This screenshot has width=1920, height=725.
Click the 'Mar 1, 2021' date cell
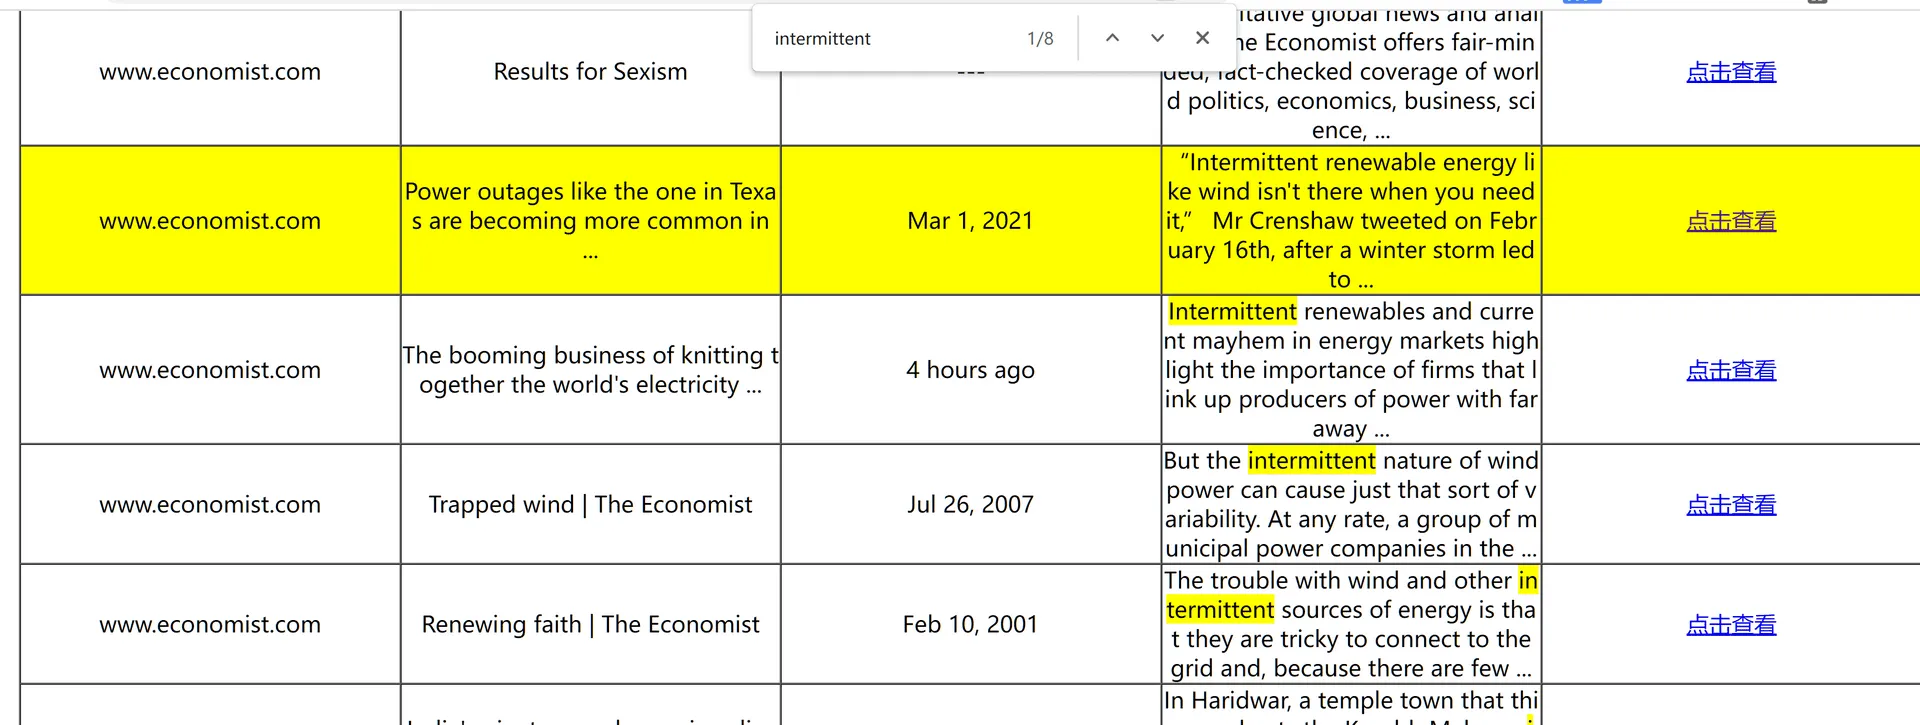pos(970,221)
